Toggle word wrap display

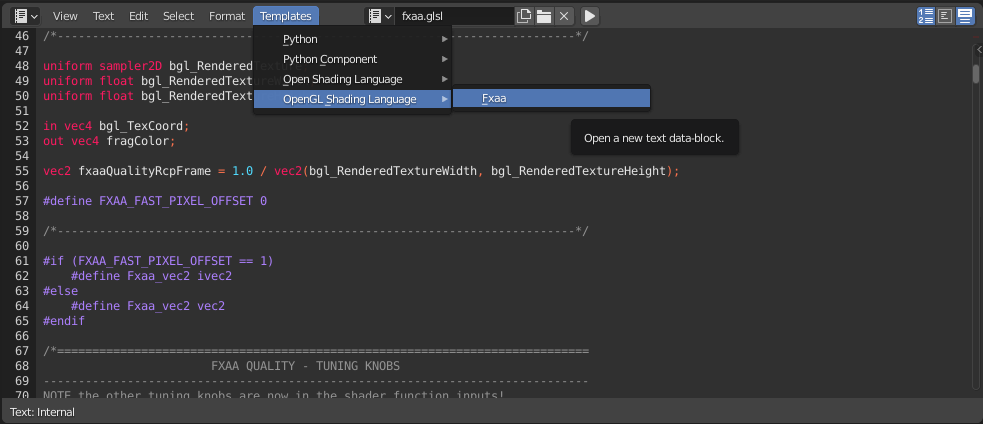[x=945, y=16]
